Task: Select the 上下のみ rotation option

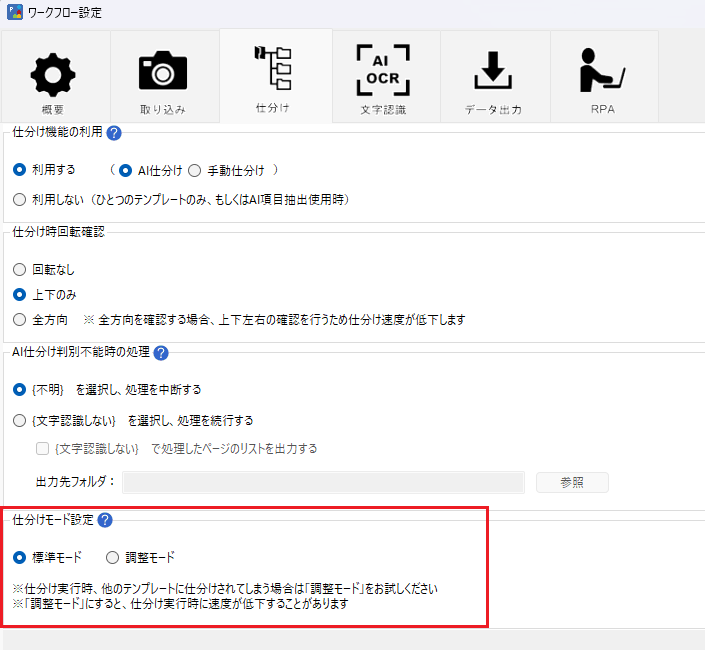Action: (19, 295)
